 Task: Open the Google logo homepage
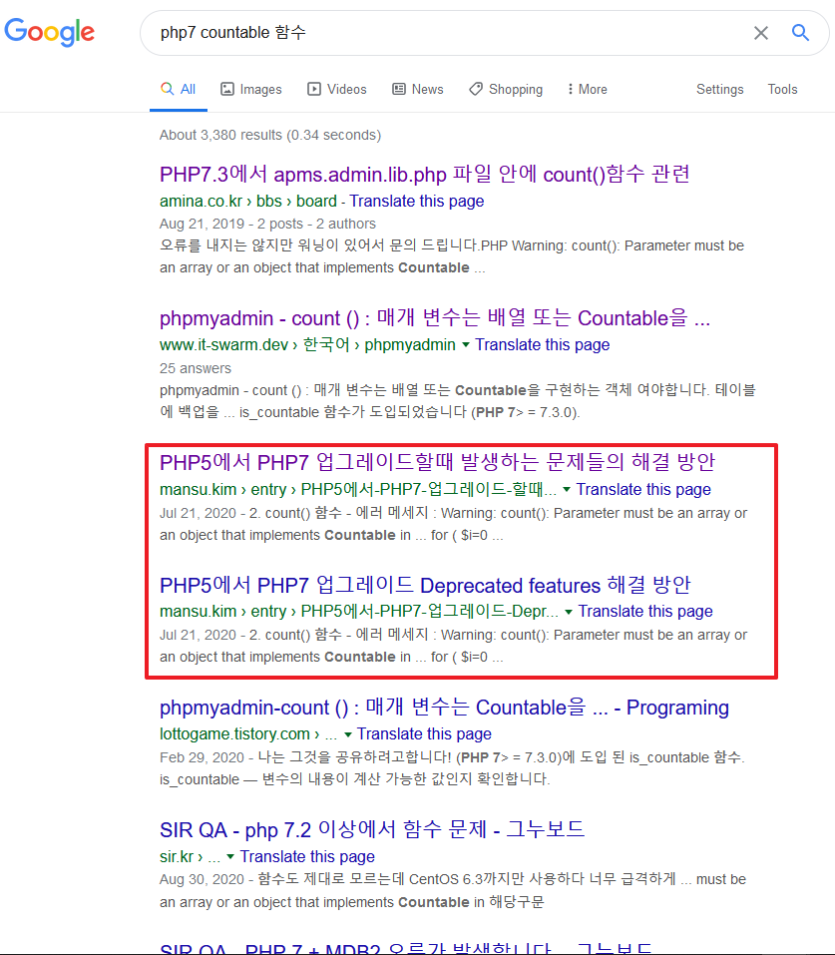[49, 32]
